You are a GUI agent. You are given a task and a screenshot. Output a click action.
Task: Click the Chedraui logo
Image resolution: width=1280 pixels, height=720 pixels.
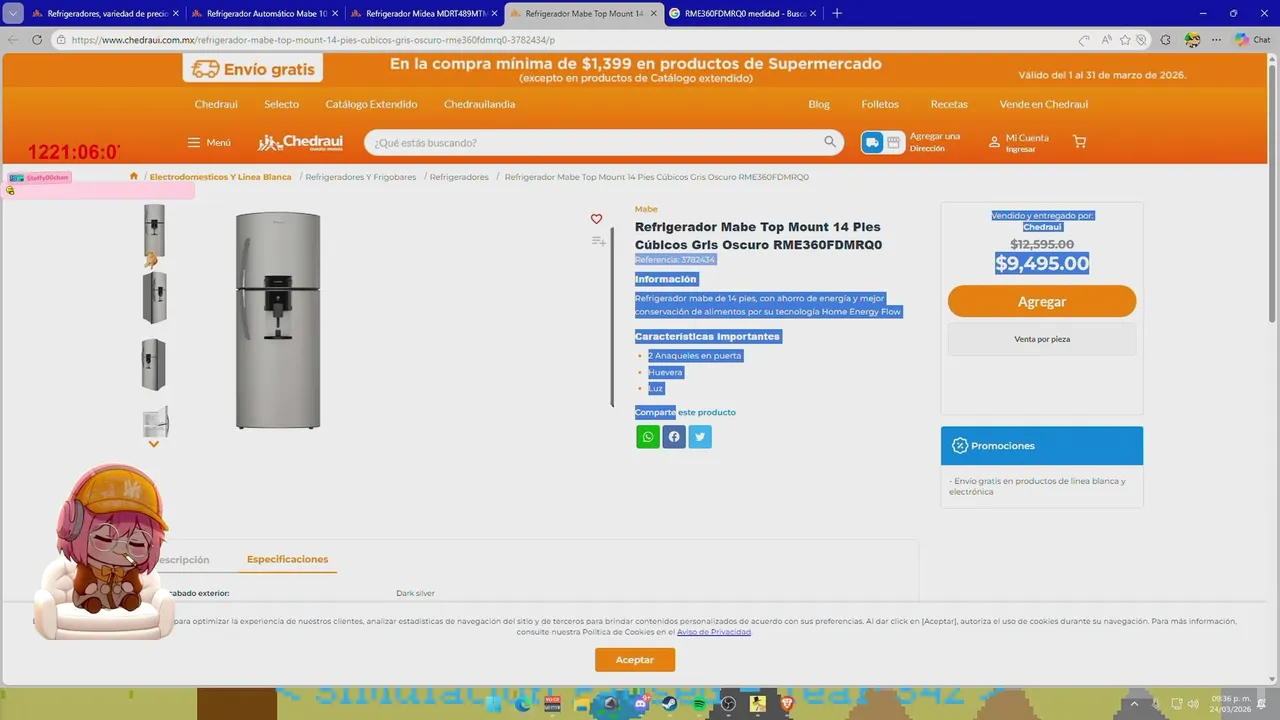[300, 142]
